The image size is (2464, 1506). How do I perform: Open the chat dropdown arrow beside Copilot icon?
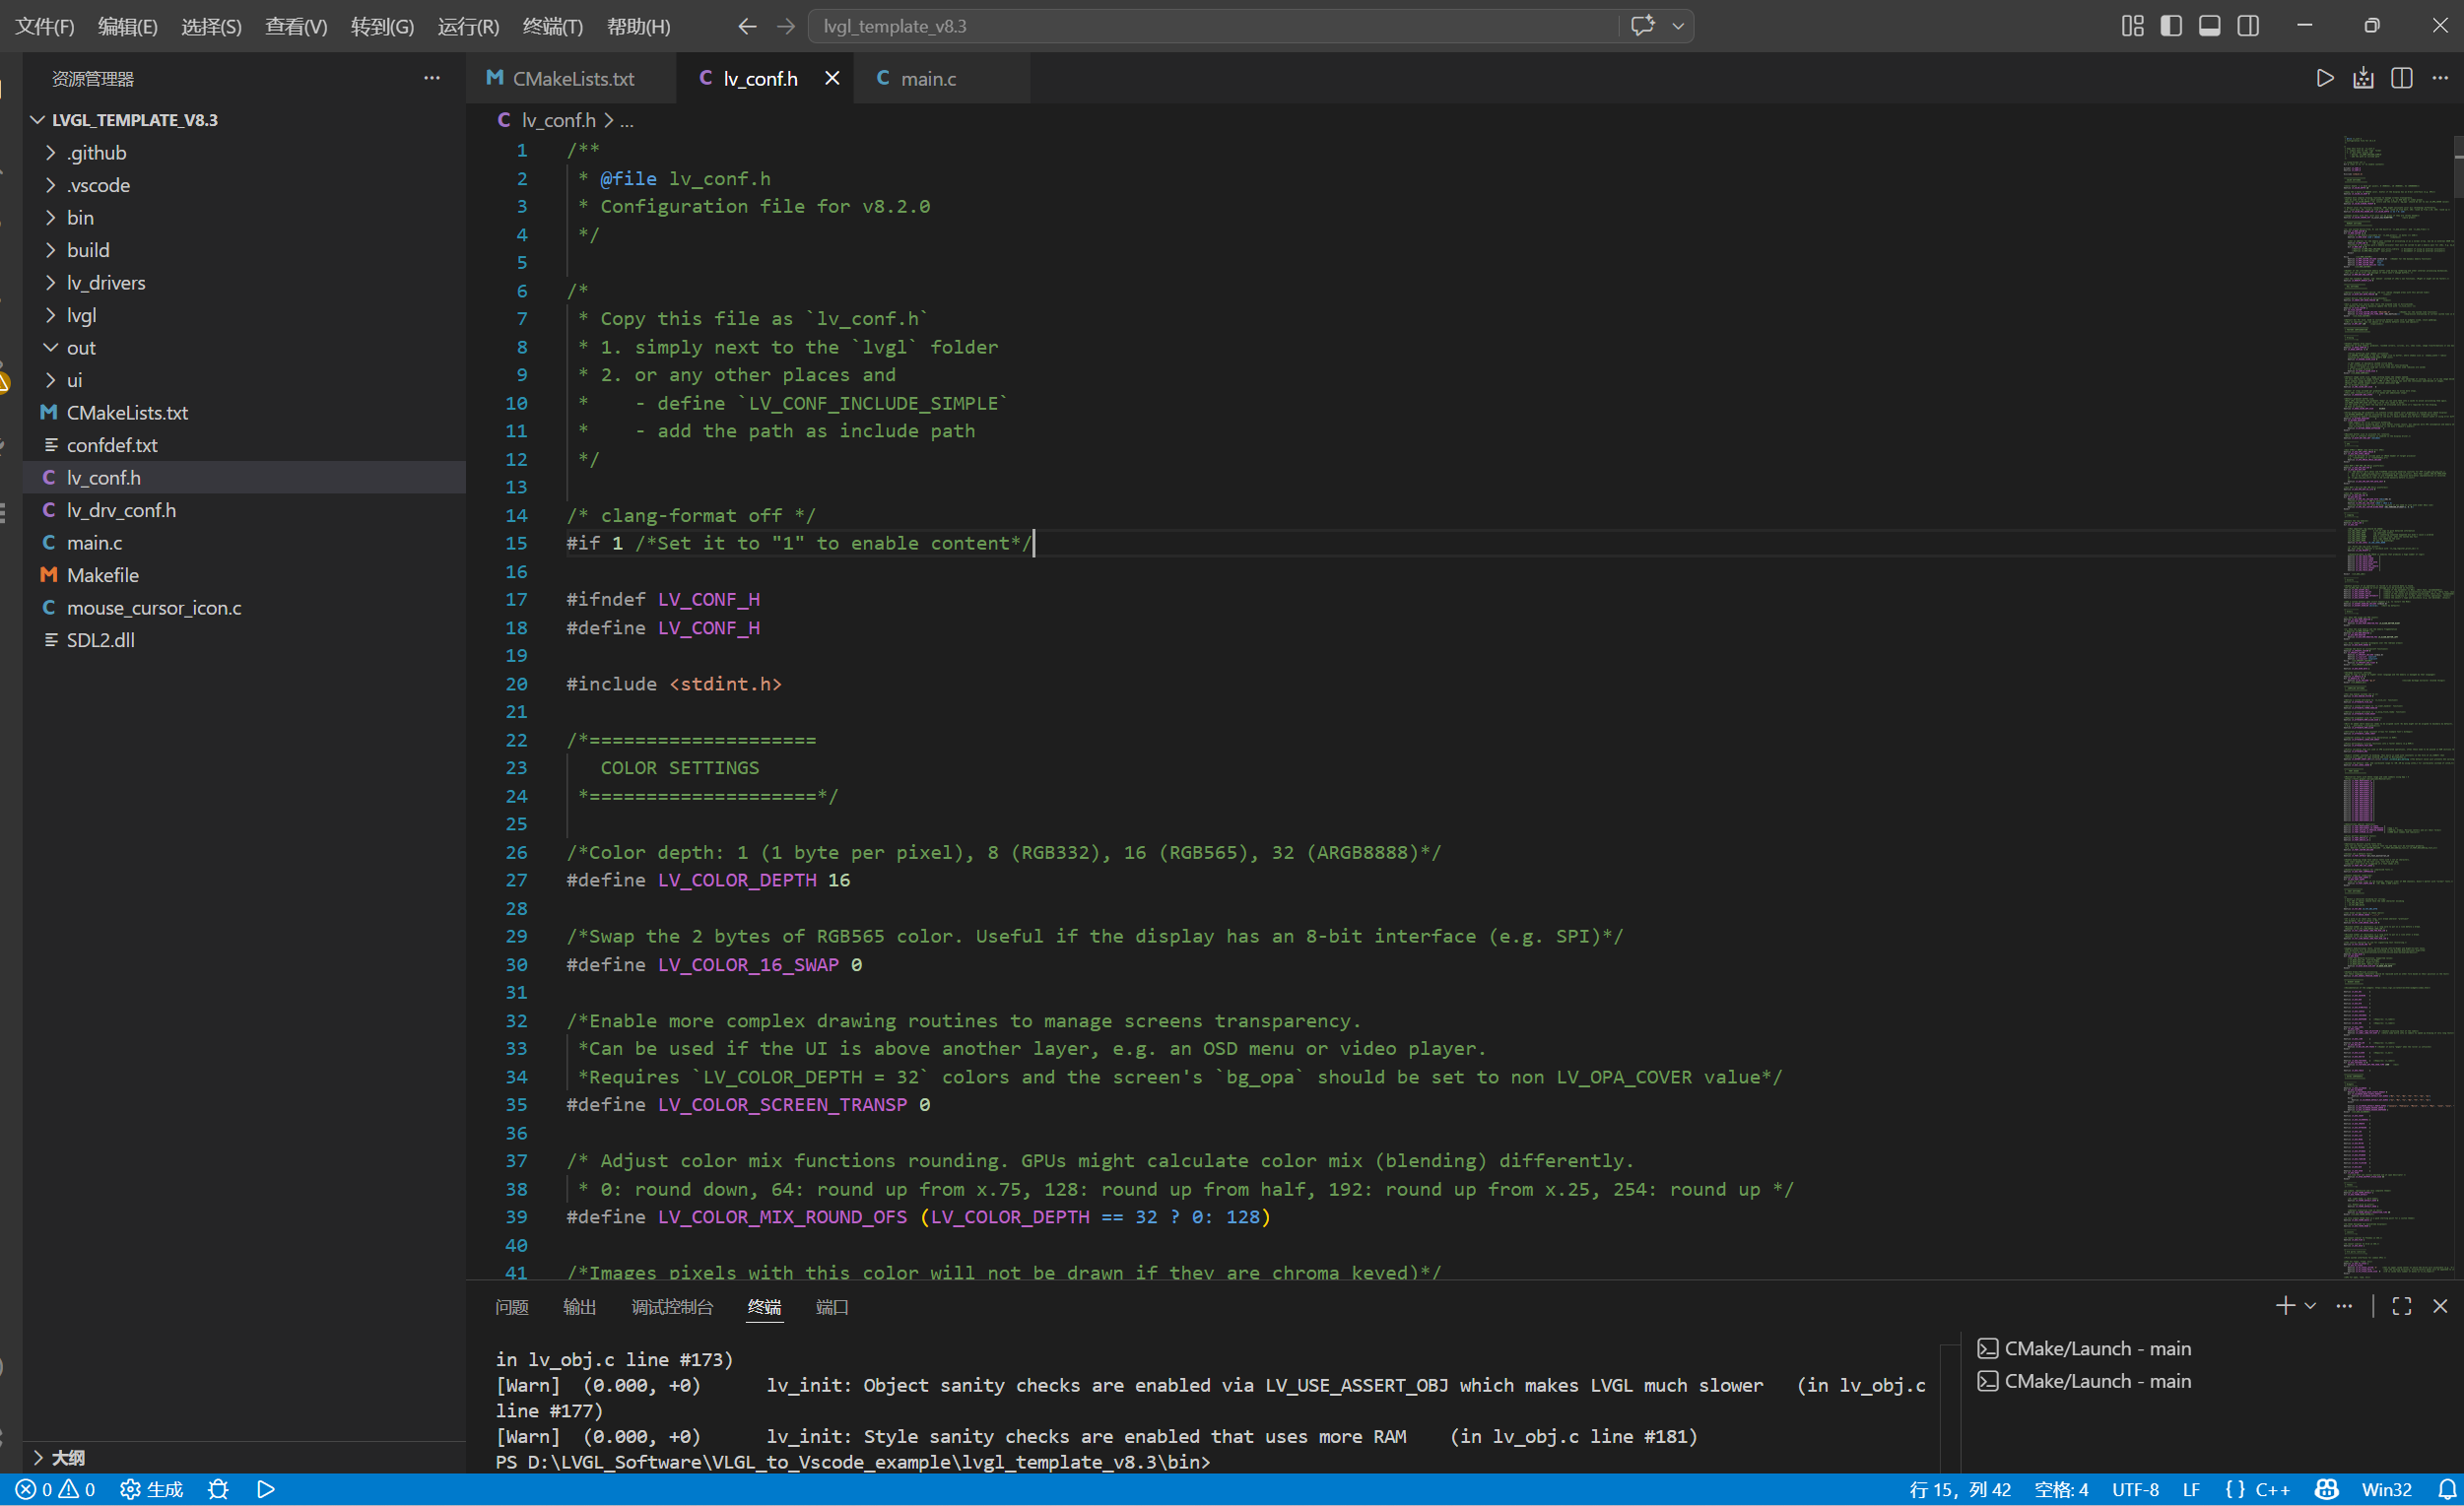coord(1678,26)
